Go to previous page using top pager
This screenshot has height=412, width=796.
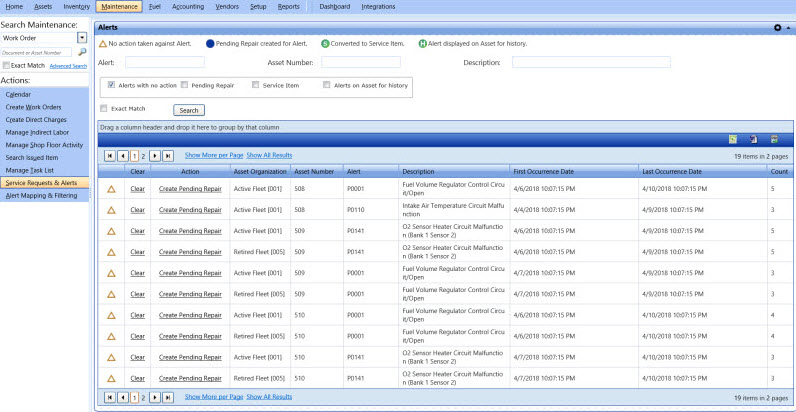point(122,156)
